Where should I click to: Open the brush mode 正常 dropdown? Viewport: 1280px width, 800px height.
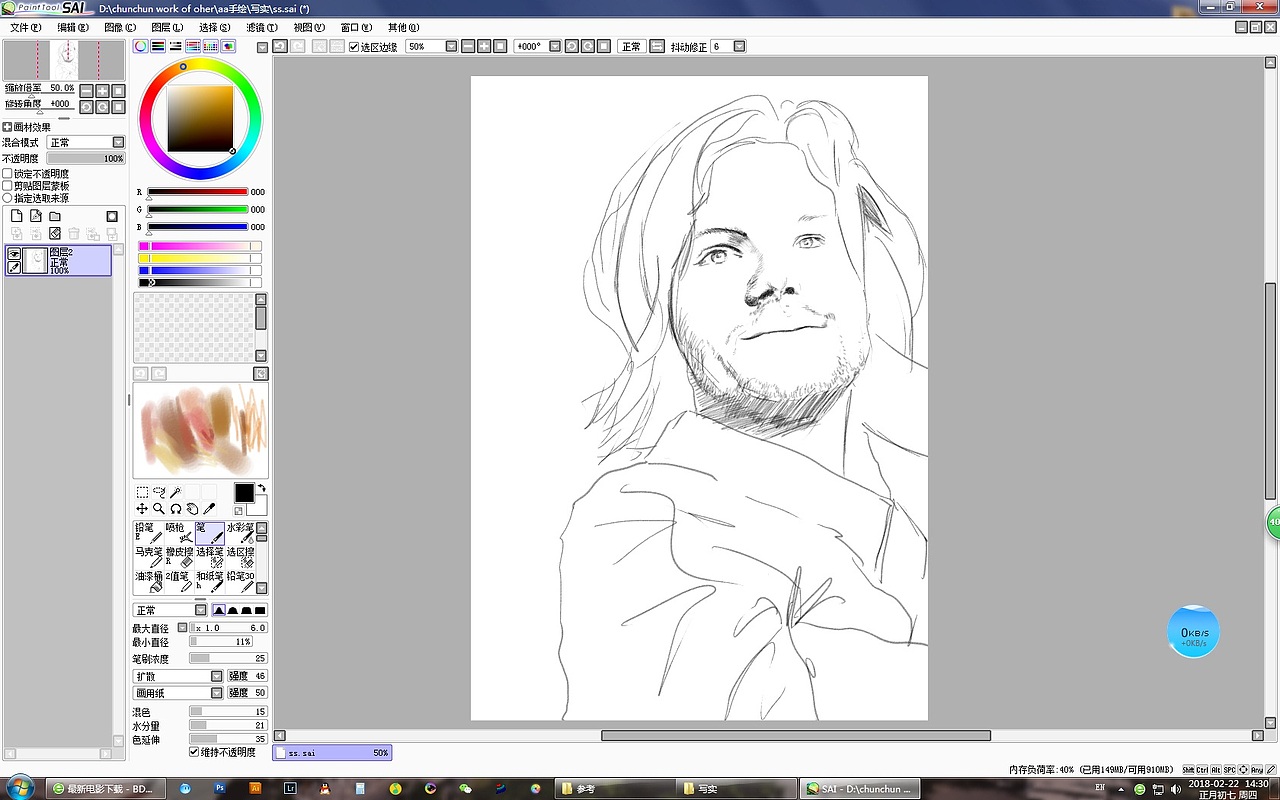click(201, 610)
